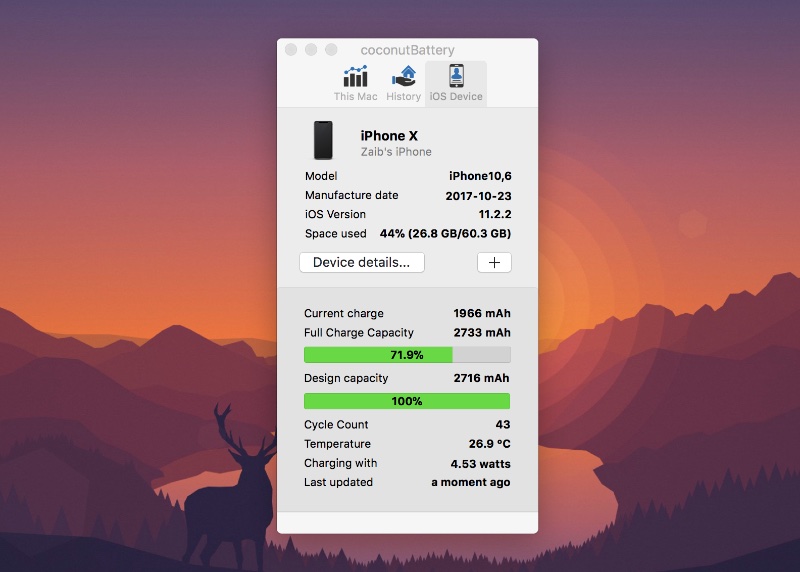Click the Manufacture date label
The height and width of the screenshot is (572, 800).
352,195
